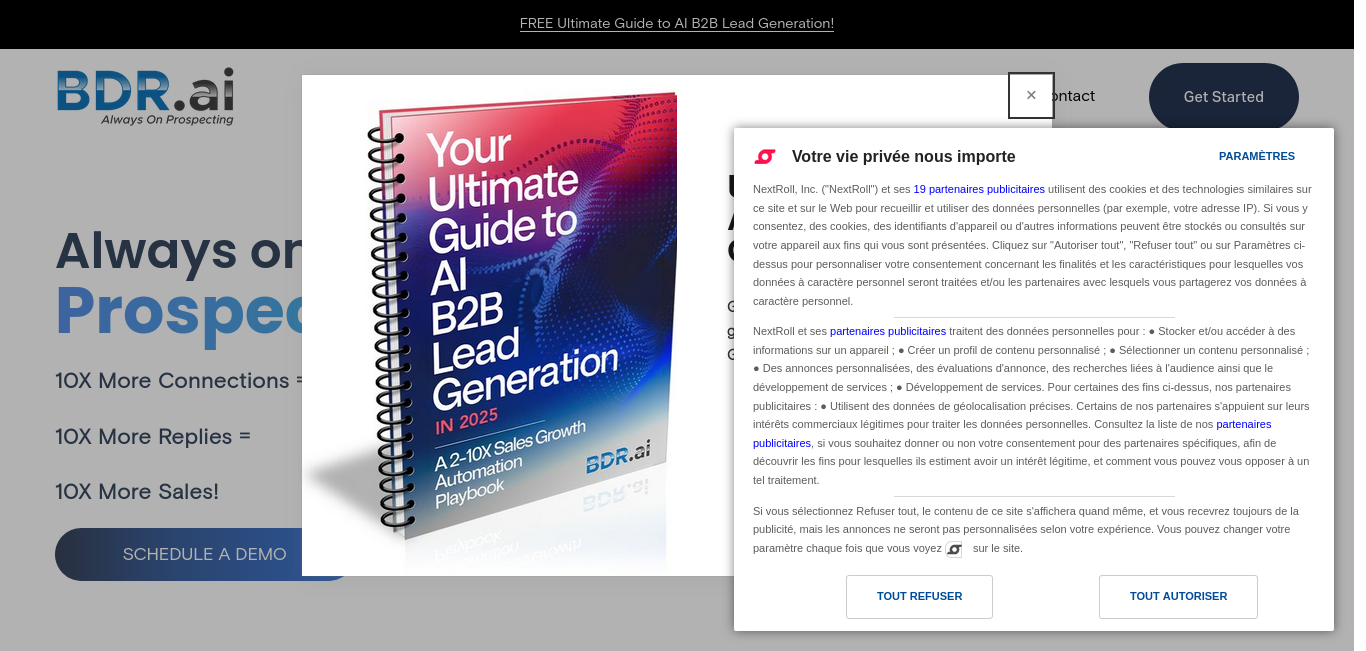Open the Contact navigation item
The image size is (1366, 651).
(x=1074, y=96)
